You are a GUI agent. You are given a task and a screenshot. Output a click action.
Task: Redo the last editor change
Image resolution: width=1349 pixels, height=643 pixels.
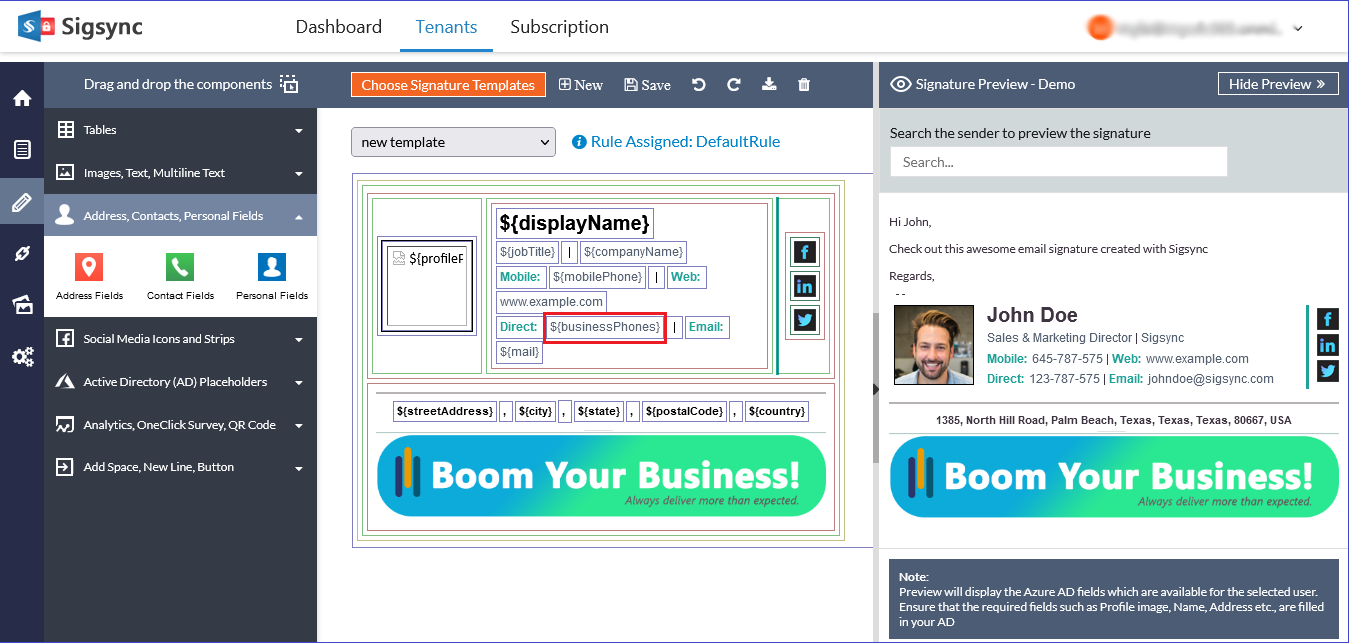pos(734,85)
